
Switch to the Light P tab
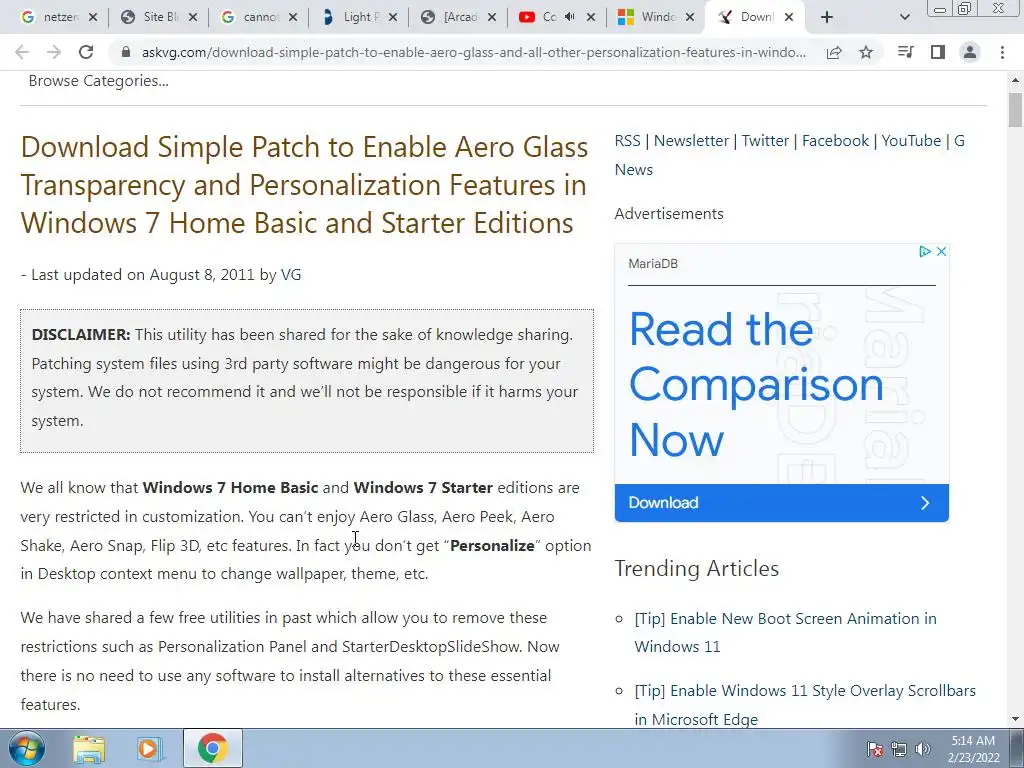coord(359,17)
